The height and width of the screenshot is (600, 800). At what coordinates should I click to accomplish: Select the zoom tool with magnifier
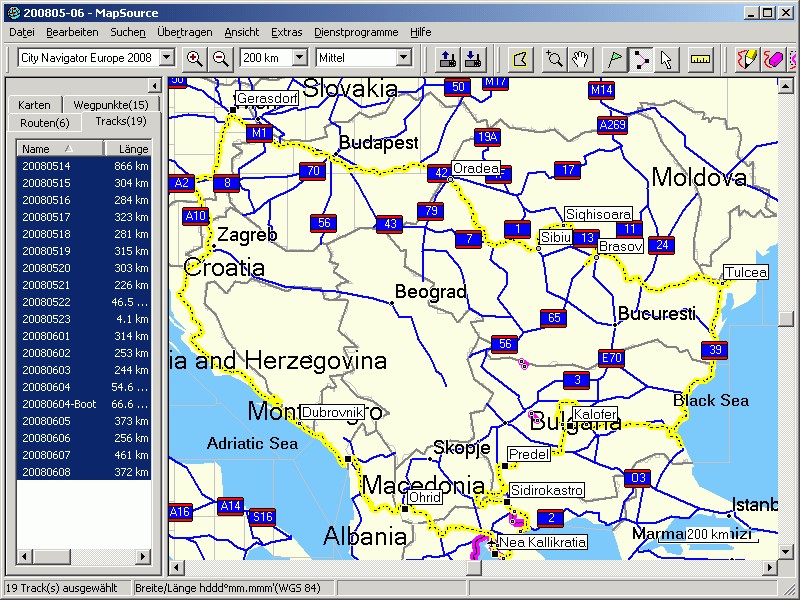554,59
